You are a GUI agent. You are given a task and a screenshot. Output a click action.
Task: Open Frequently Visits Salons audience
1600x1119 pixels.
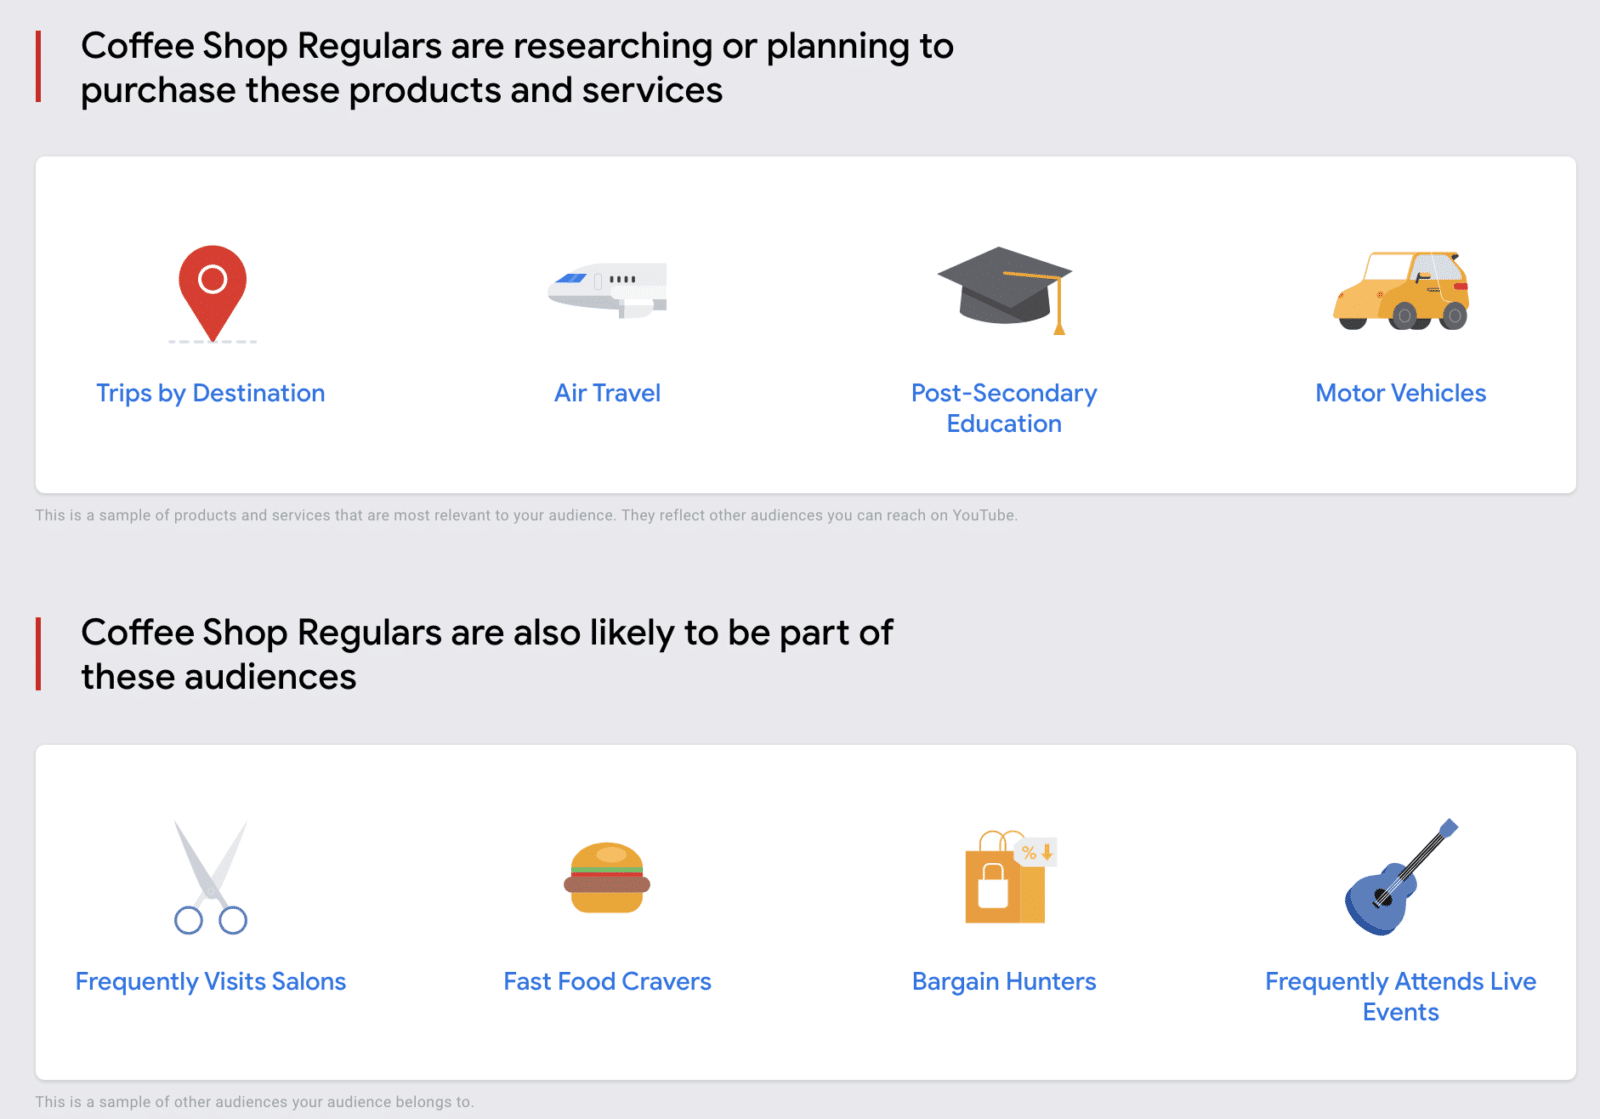pos(211,981)
